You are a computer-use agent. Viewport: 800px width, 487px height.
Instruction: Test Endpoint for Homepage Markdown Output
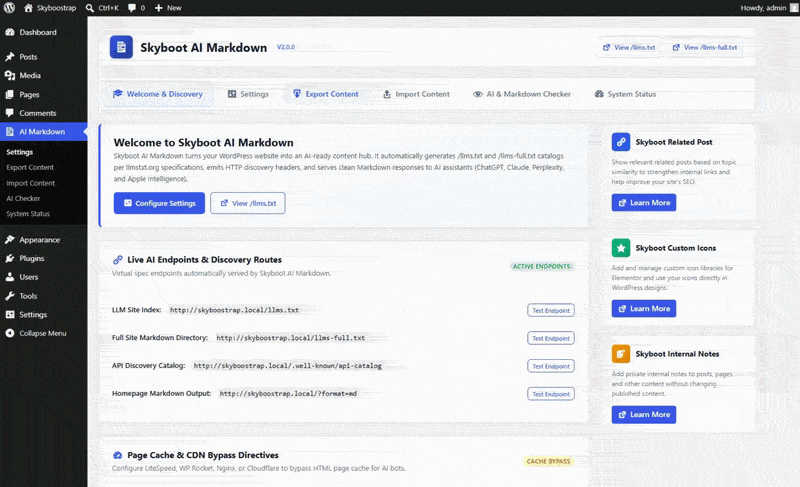click(x=551, y=394)
